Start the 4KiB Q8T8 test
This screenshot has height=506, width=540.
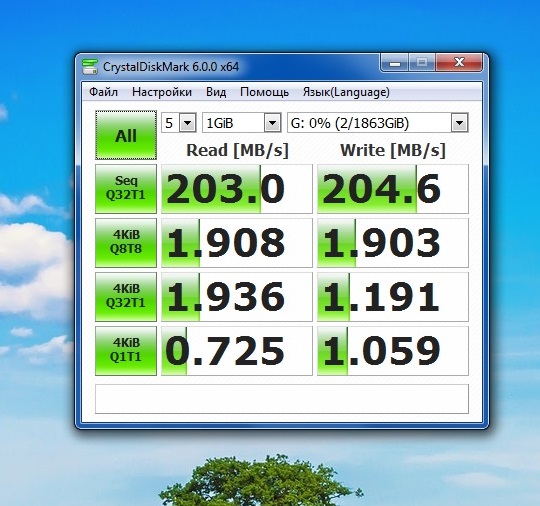click(x=126, y=242)
